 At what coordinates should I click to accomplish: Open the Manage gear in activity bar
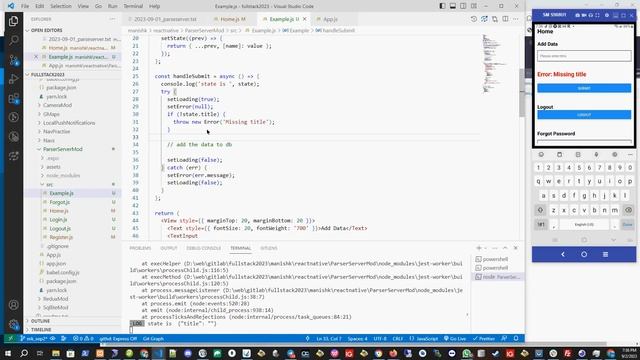click(13, 325)
